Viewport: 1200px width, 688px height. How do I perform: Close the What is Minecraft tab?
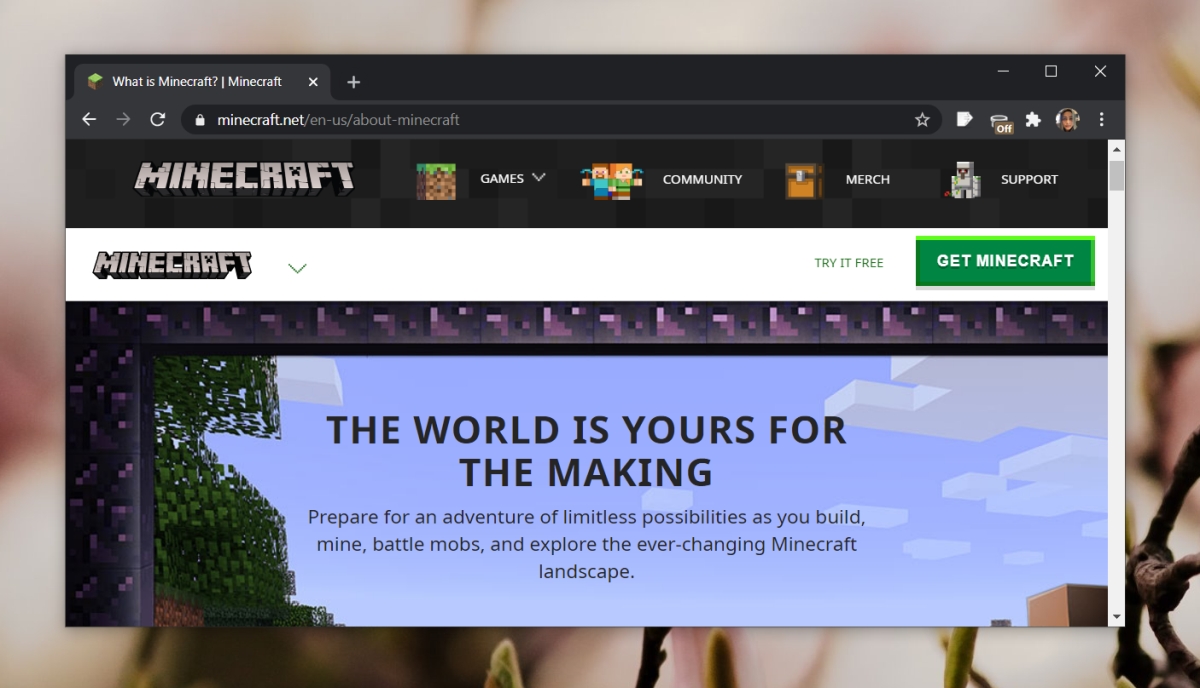point(313,82)
